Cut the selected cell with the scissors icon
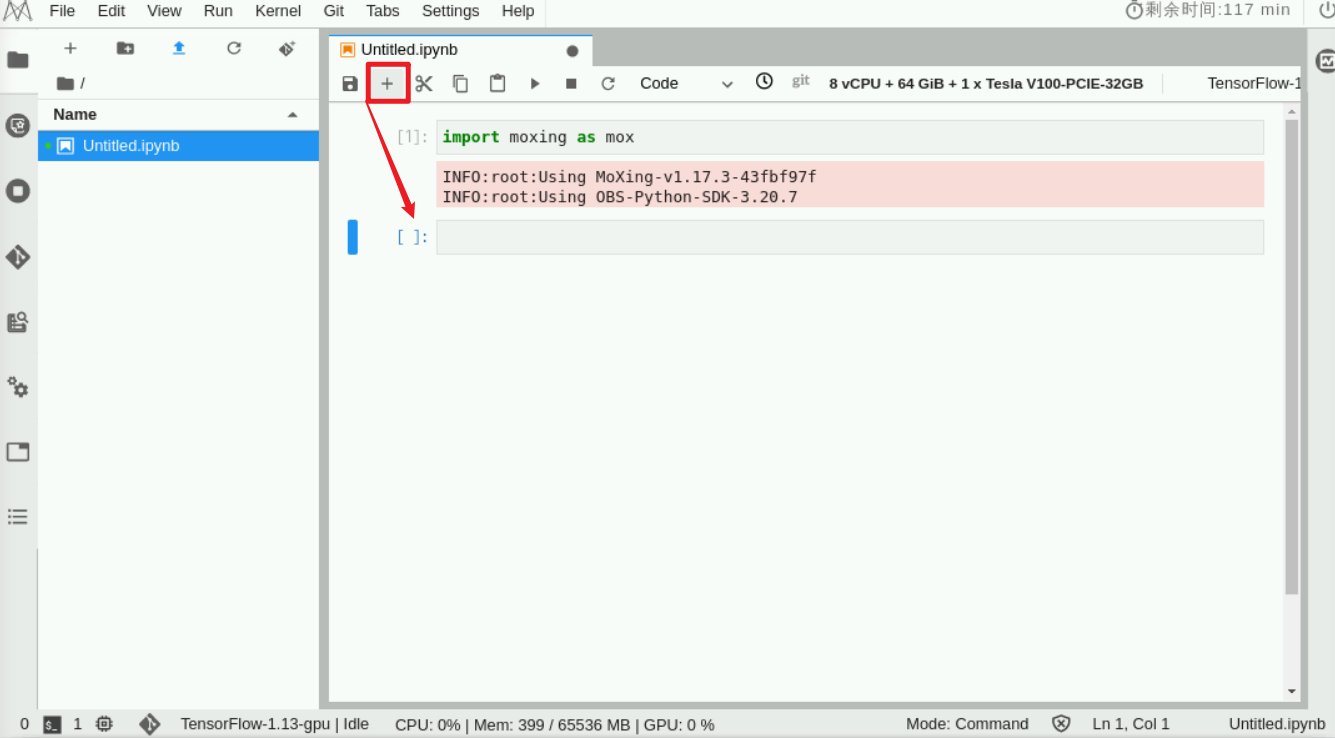Screen dimensions: 1335x738 [424, 84]
